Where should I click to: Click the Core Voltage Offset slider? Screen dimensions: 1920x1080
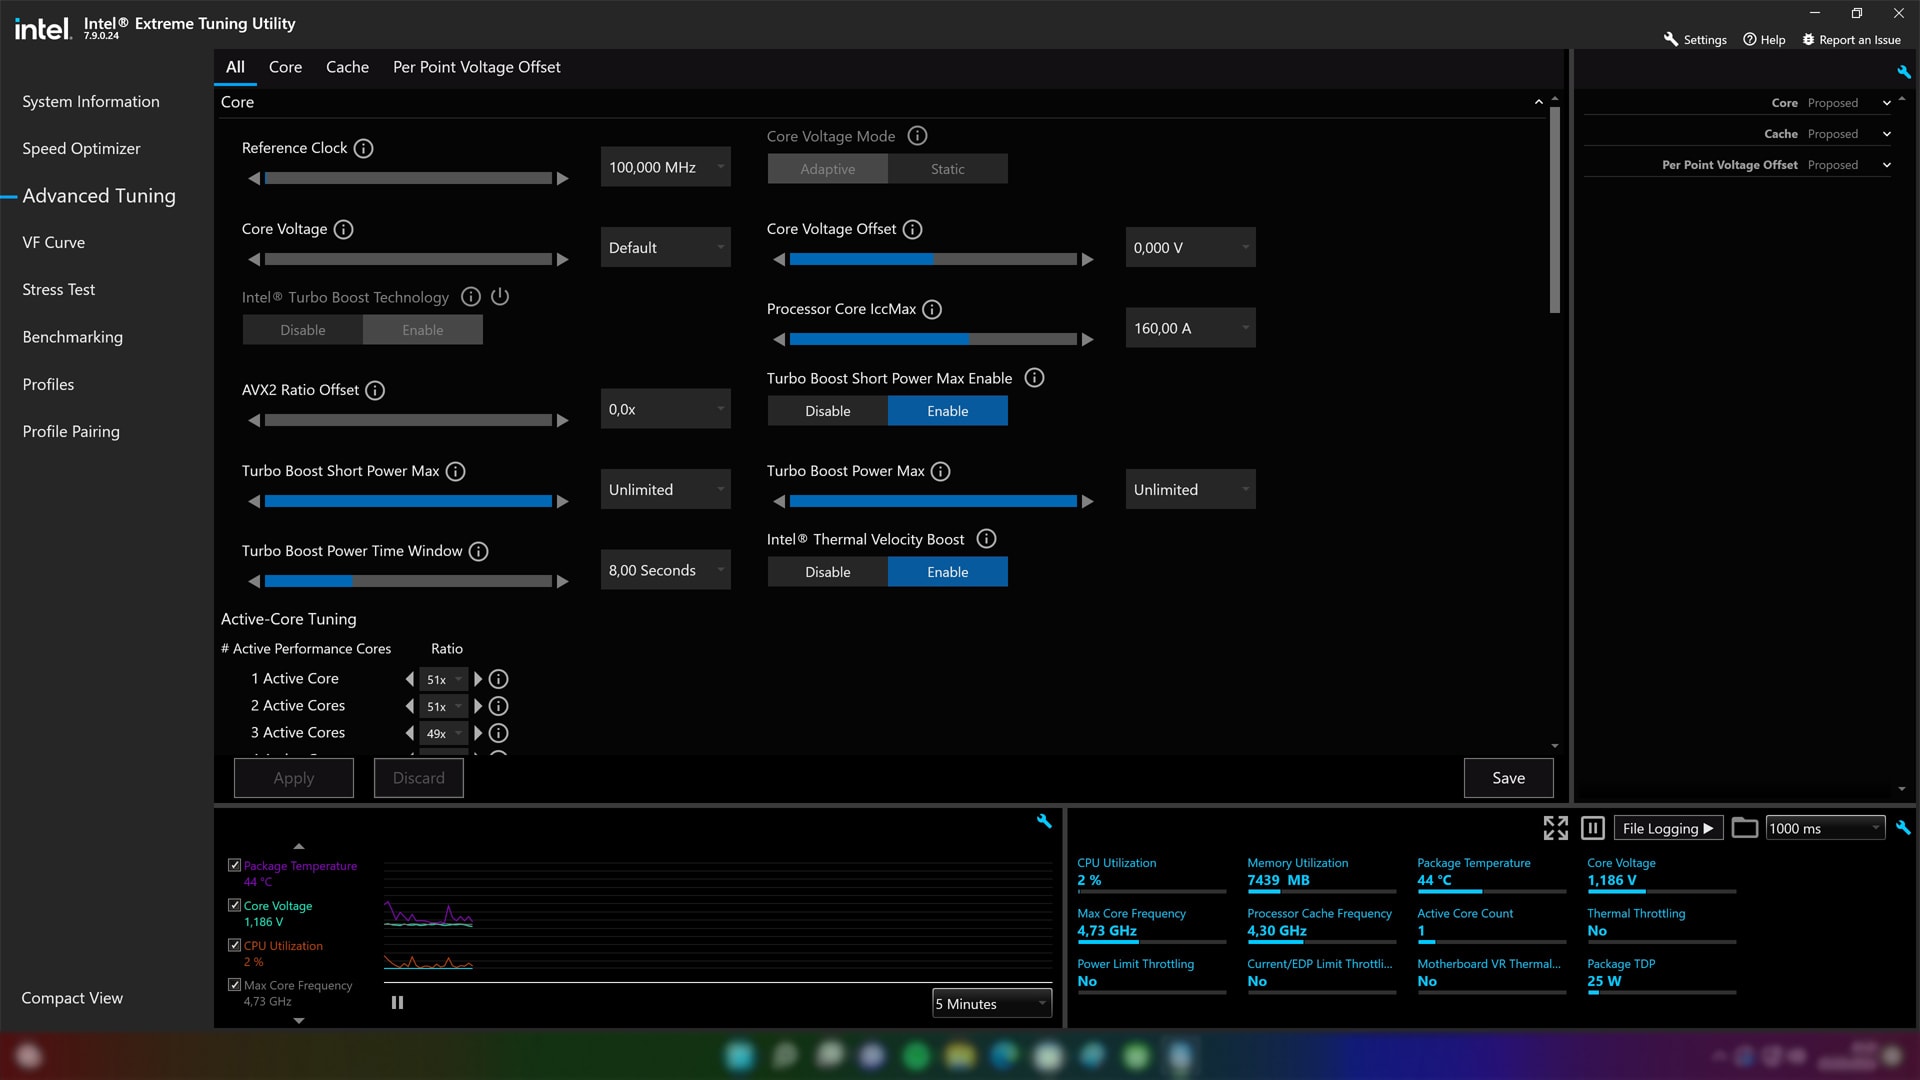click(933, 259)
